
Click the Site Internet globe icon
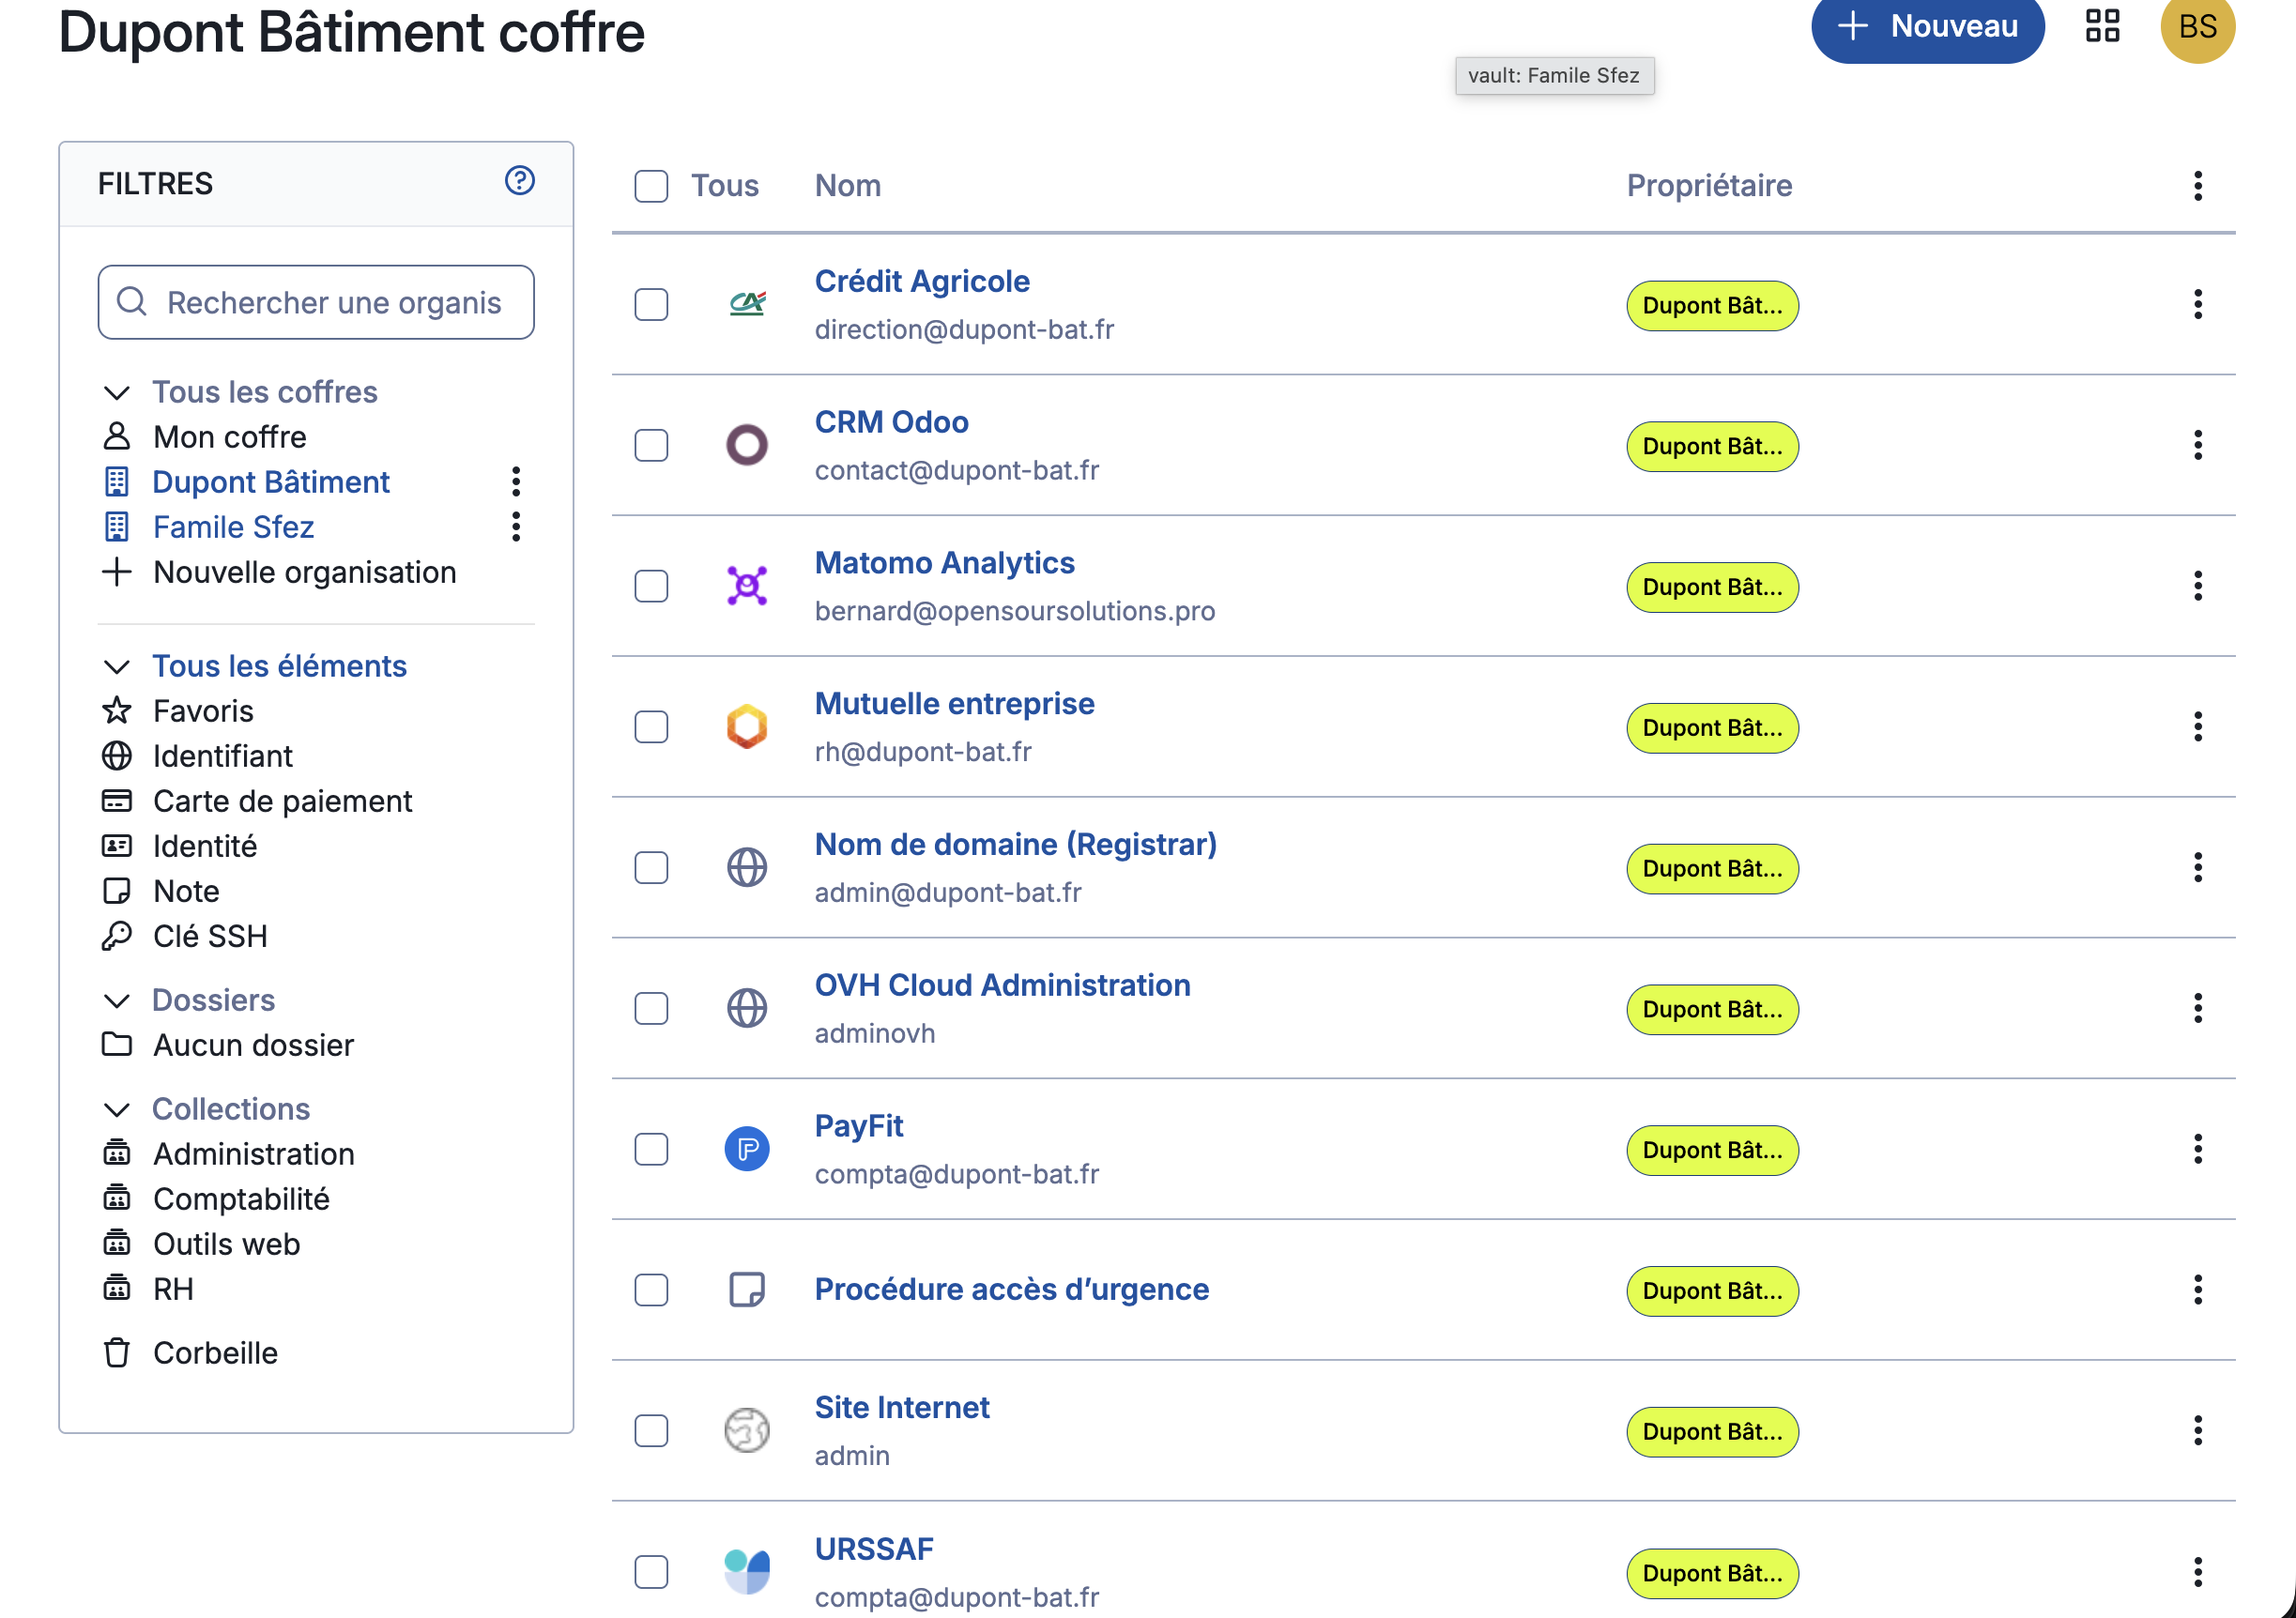(747, 1431)
